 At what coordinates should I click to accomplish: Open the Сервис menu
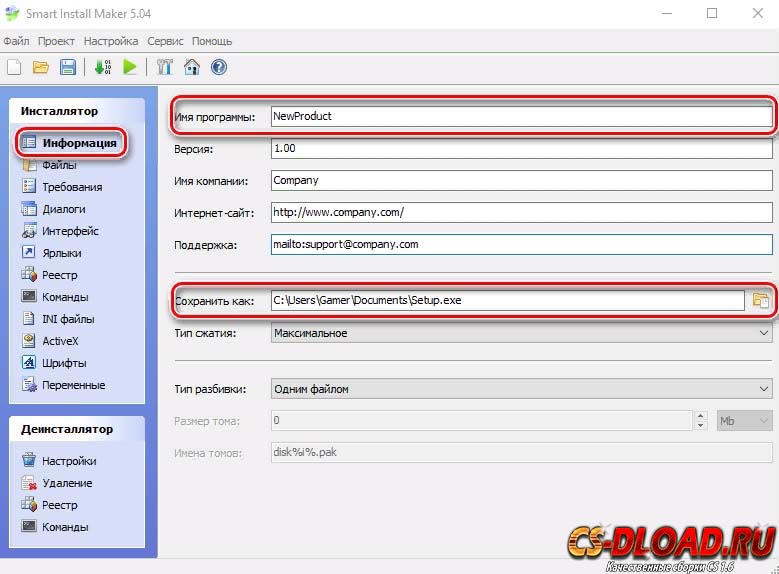coord(165,41)
